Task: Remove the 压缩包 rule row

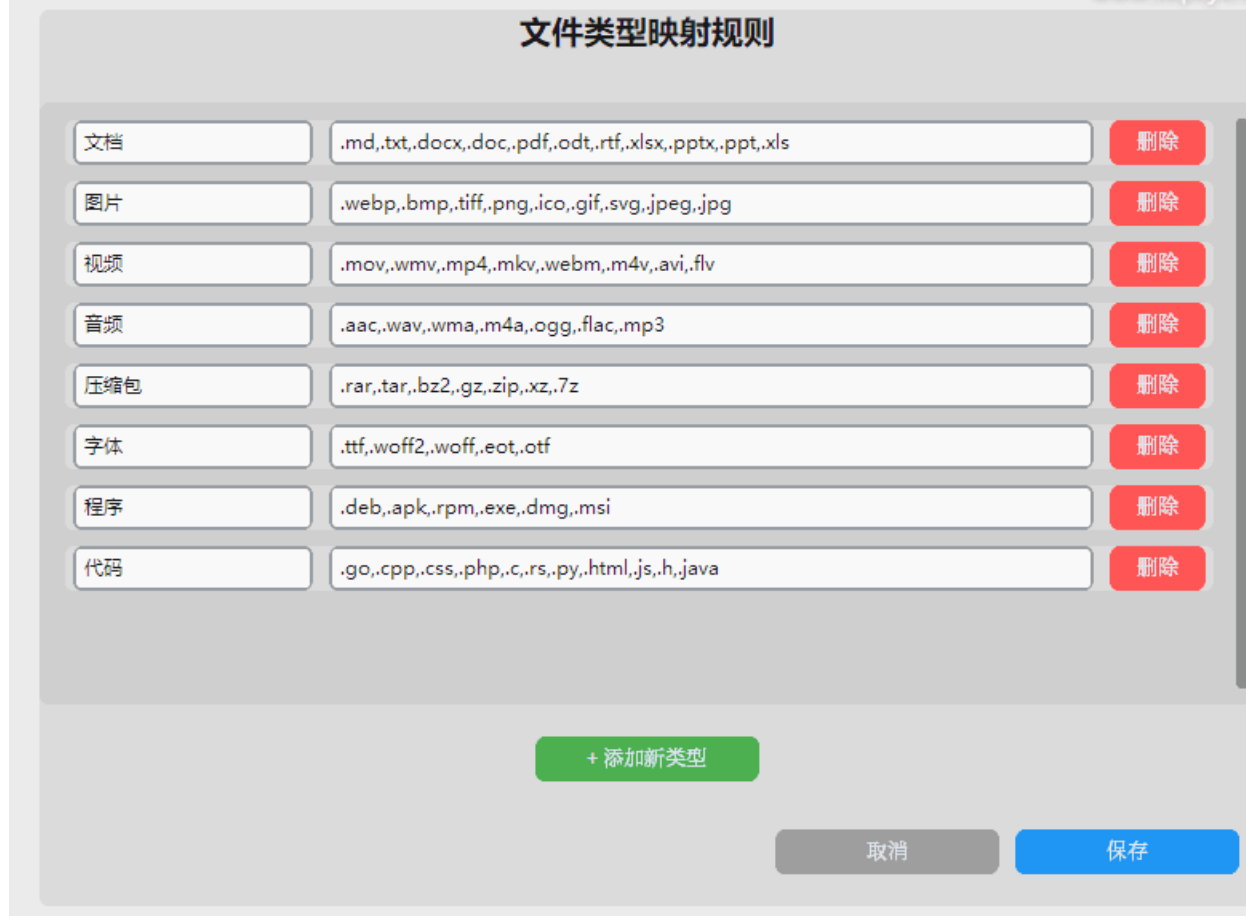Action: click(1157, 385)
